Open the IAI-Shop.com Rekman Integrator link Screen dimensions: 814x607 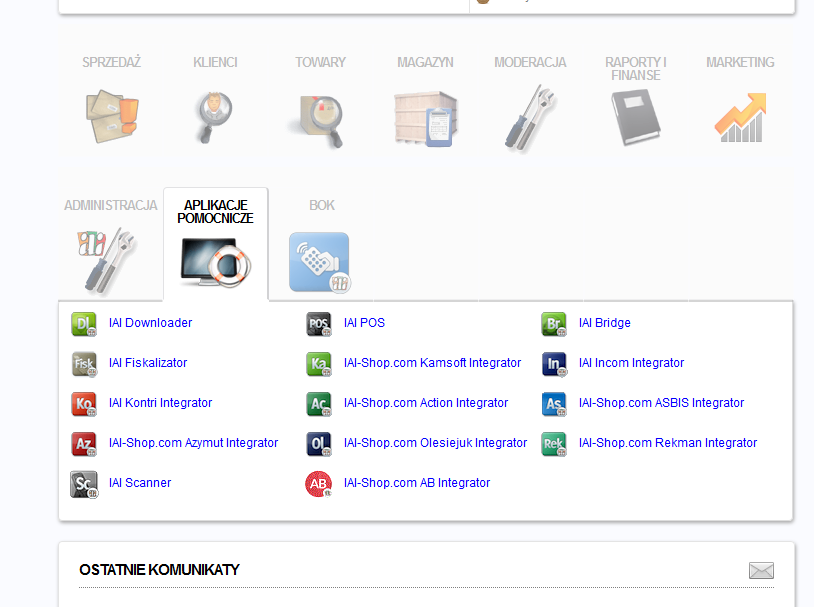coord(667,443)
